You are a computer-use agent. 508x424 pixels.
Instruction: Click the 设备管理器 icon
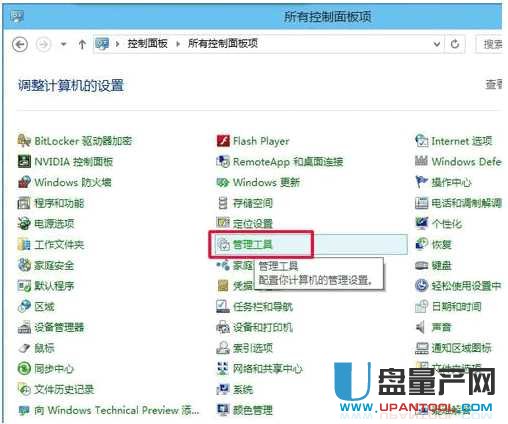pyautogui.click(x=24, y=327)
